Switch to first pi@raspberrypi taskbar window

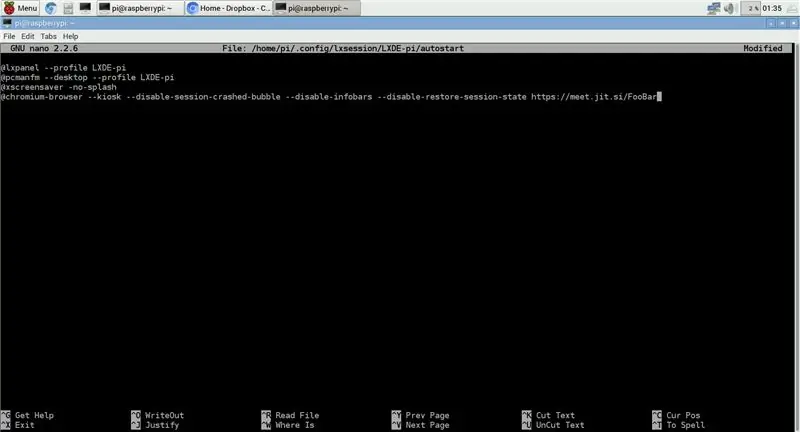140,8
